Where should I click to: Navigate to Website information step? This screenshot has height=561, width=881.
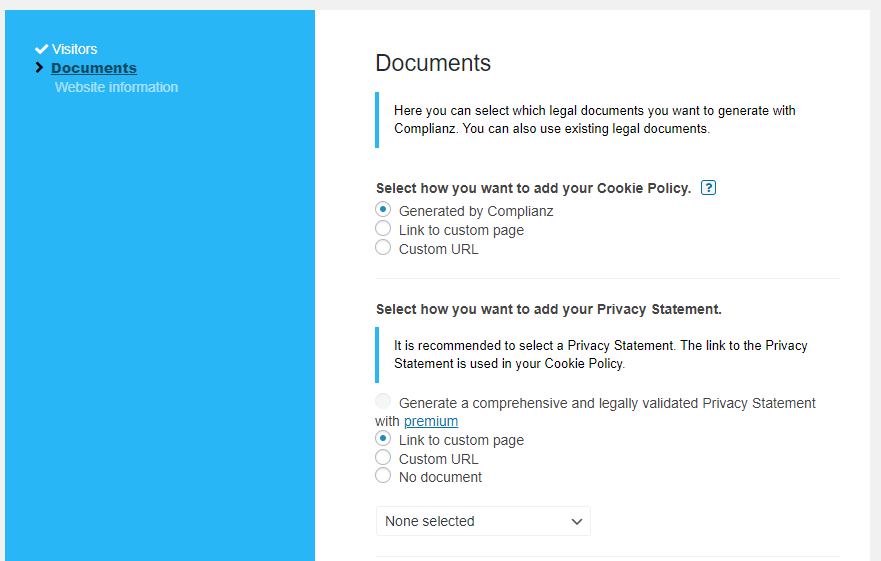[x=116, y=87]
